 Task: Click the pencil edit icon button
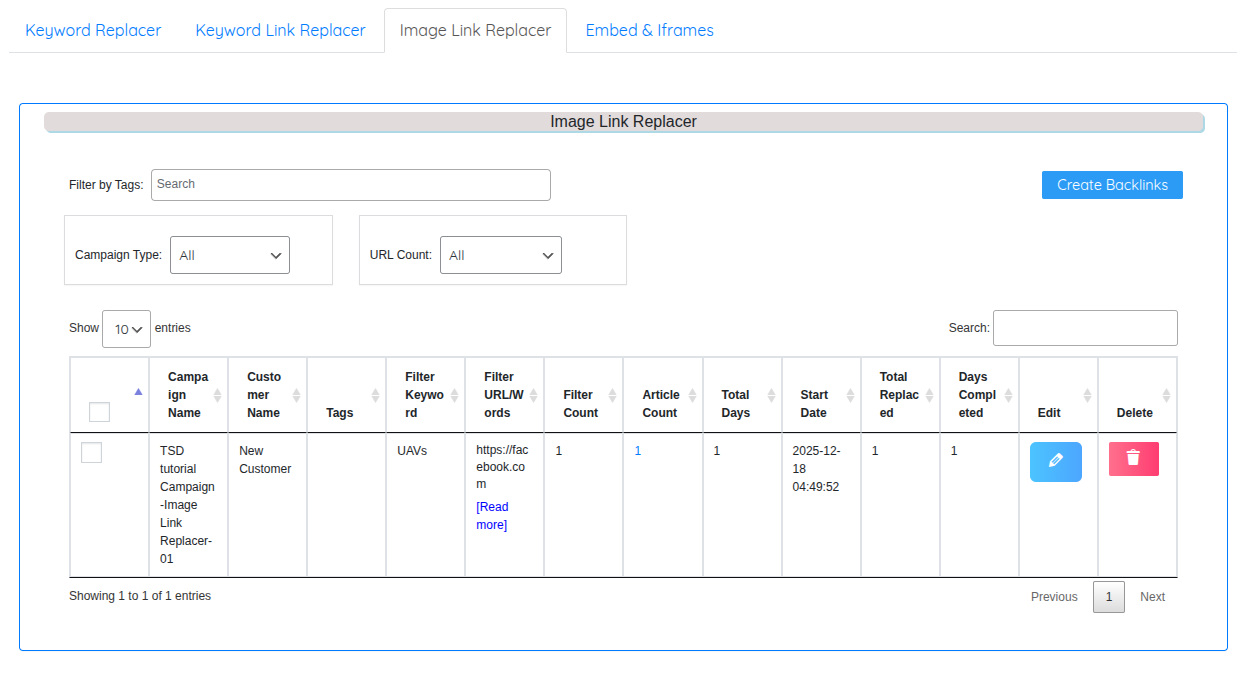(x=1055, y=461)
